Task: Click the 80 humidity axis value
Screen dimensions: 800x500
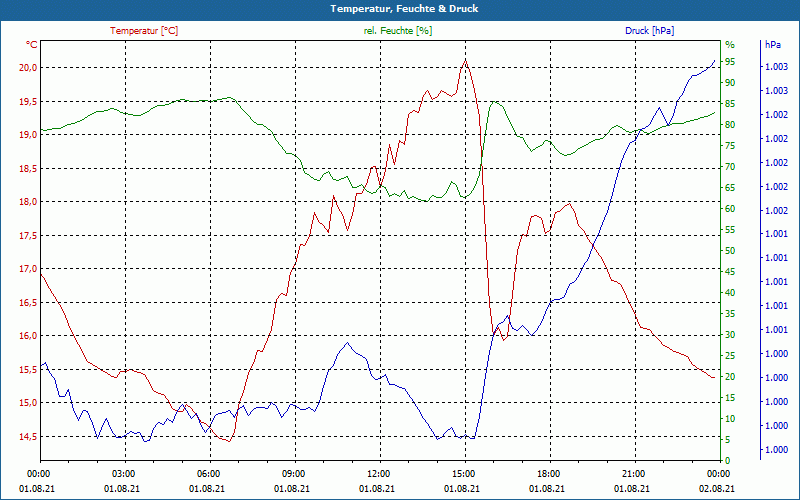Action: tap(730, 125)
